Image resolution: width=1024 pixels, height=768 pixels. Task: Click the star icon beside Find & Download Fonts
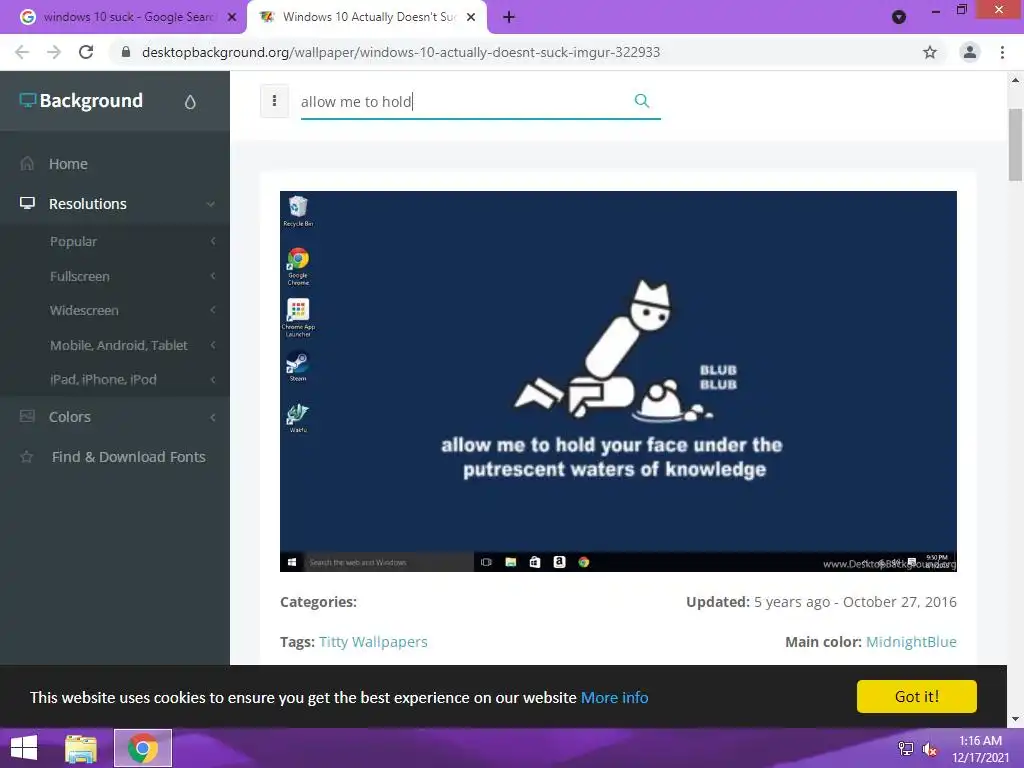[27, 456]
